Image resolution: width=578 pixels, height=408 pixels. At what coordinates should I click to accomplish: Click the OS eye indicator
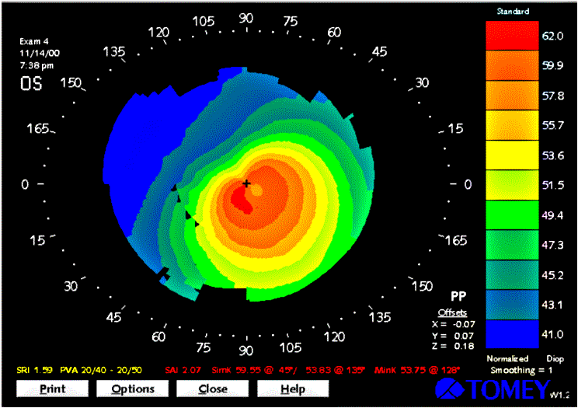(31, 84)
